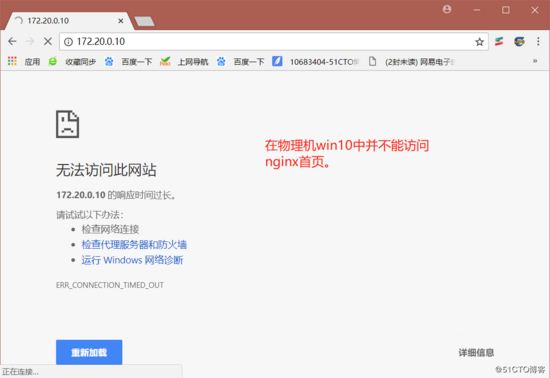The image size is (550, 378).
Task: Focus the address bar showing 172.20.0.10
Action: point(274,42)
